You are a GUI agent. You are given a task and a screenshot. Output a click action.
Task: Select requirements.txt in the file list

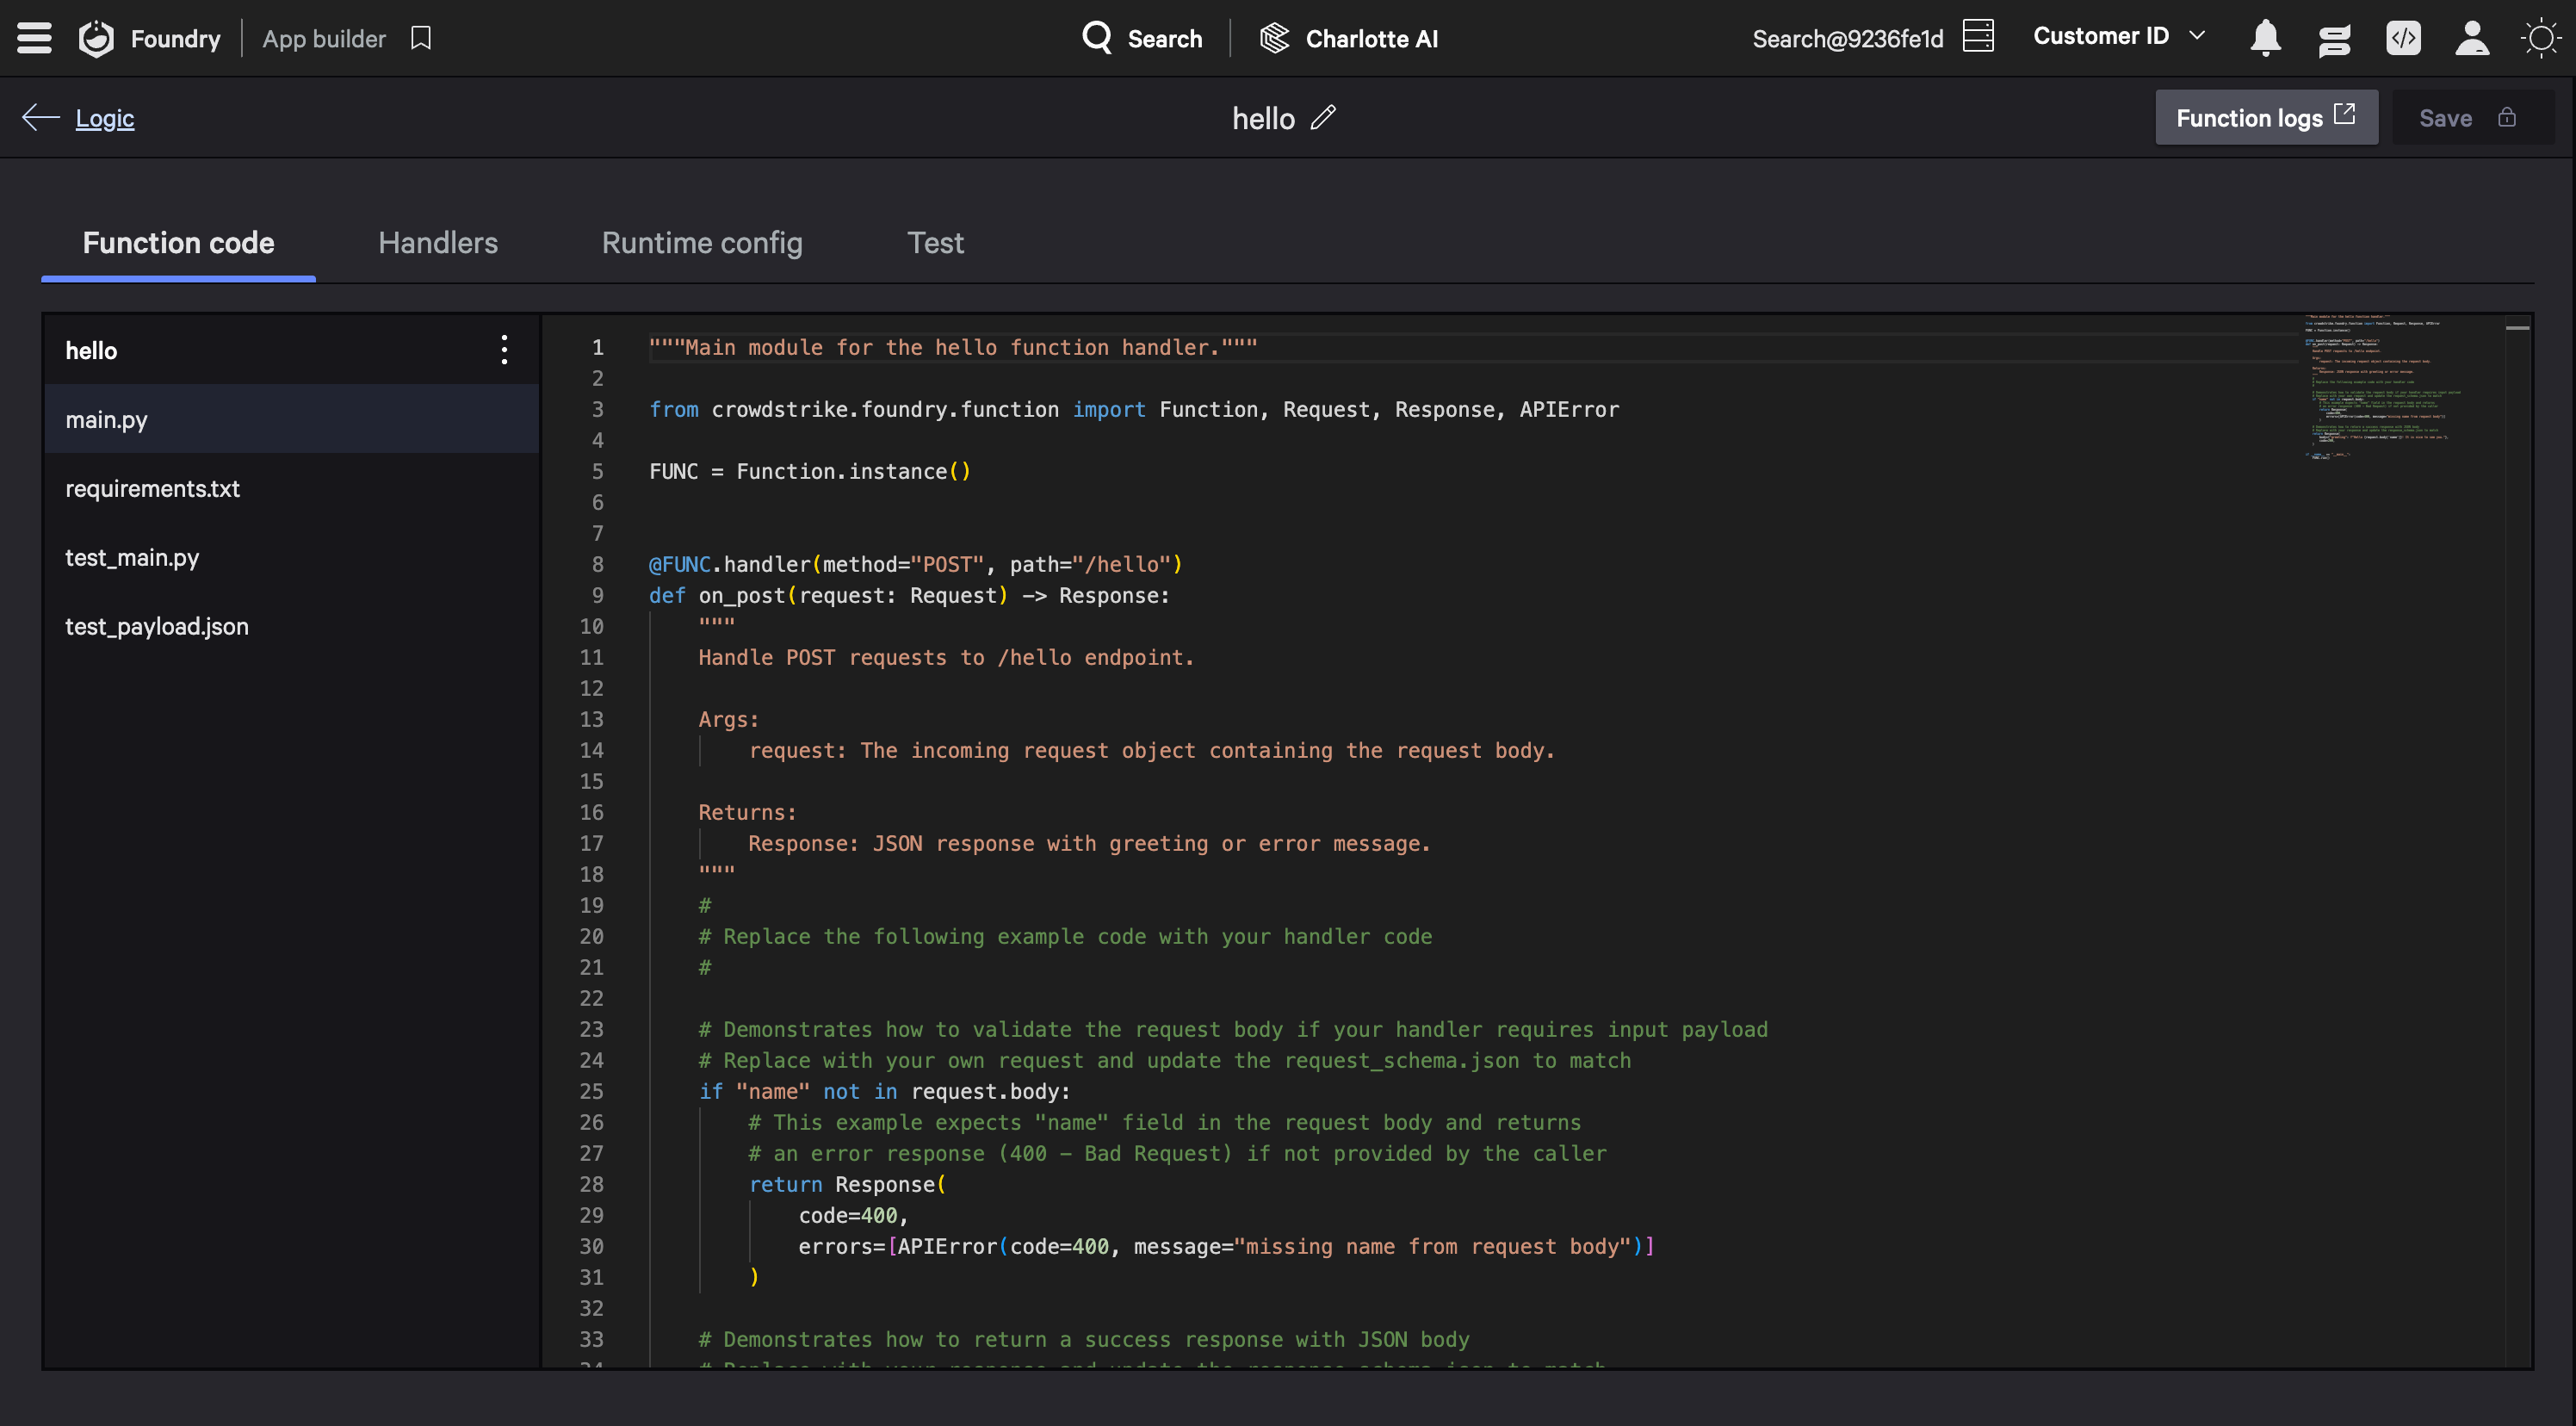(x=152, y=489)
